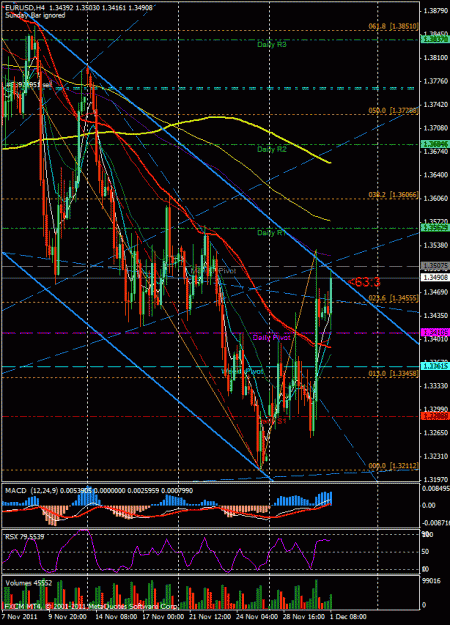Viewport: 450px width, 625px height.
Task: Click the green 1.35629 price tag
Action: 436,227
